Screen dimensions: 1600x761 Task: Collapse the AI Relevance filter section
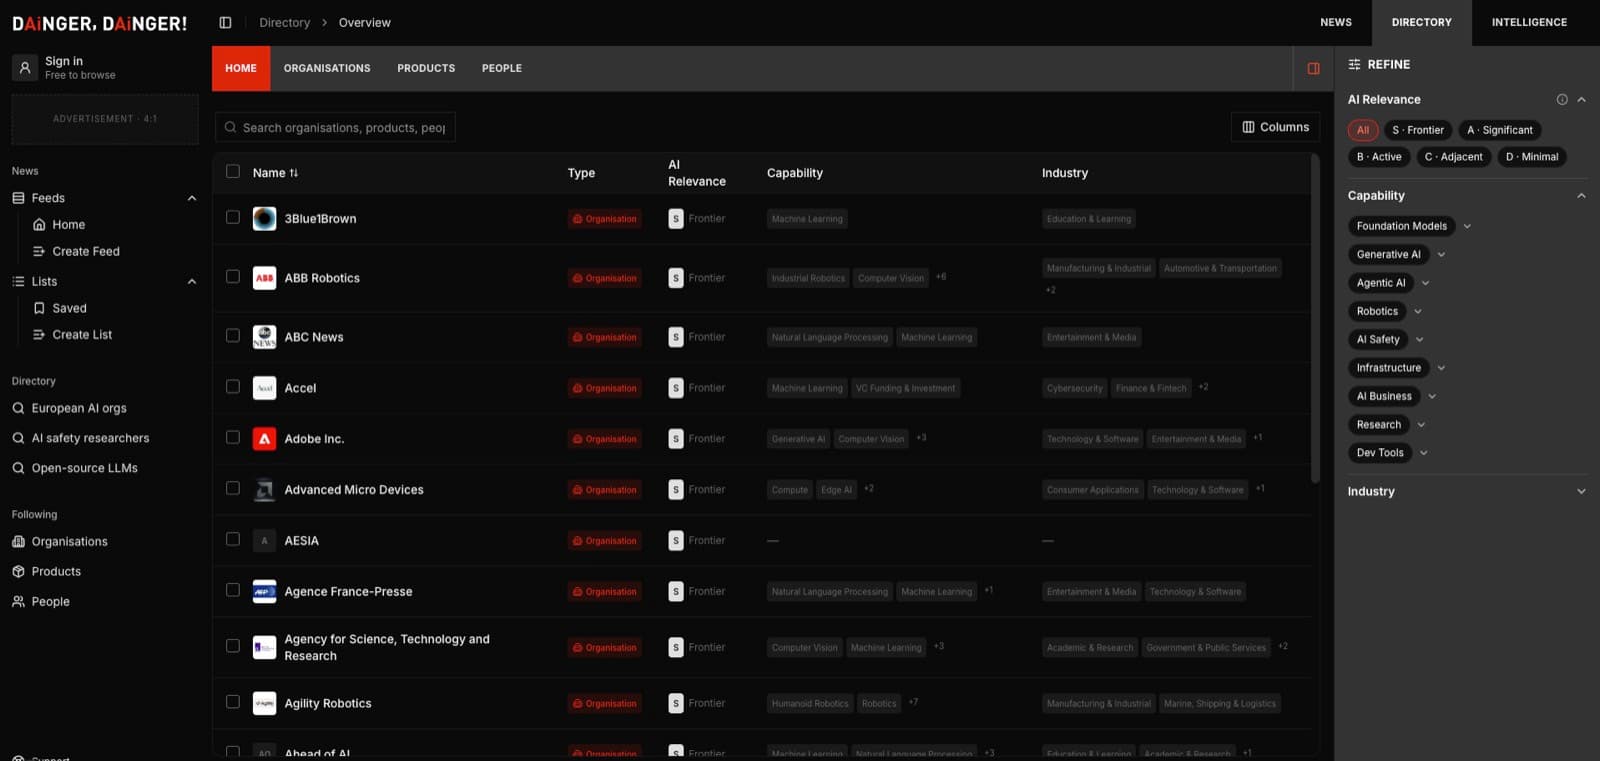coord(1581,99)
